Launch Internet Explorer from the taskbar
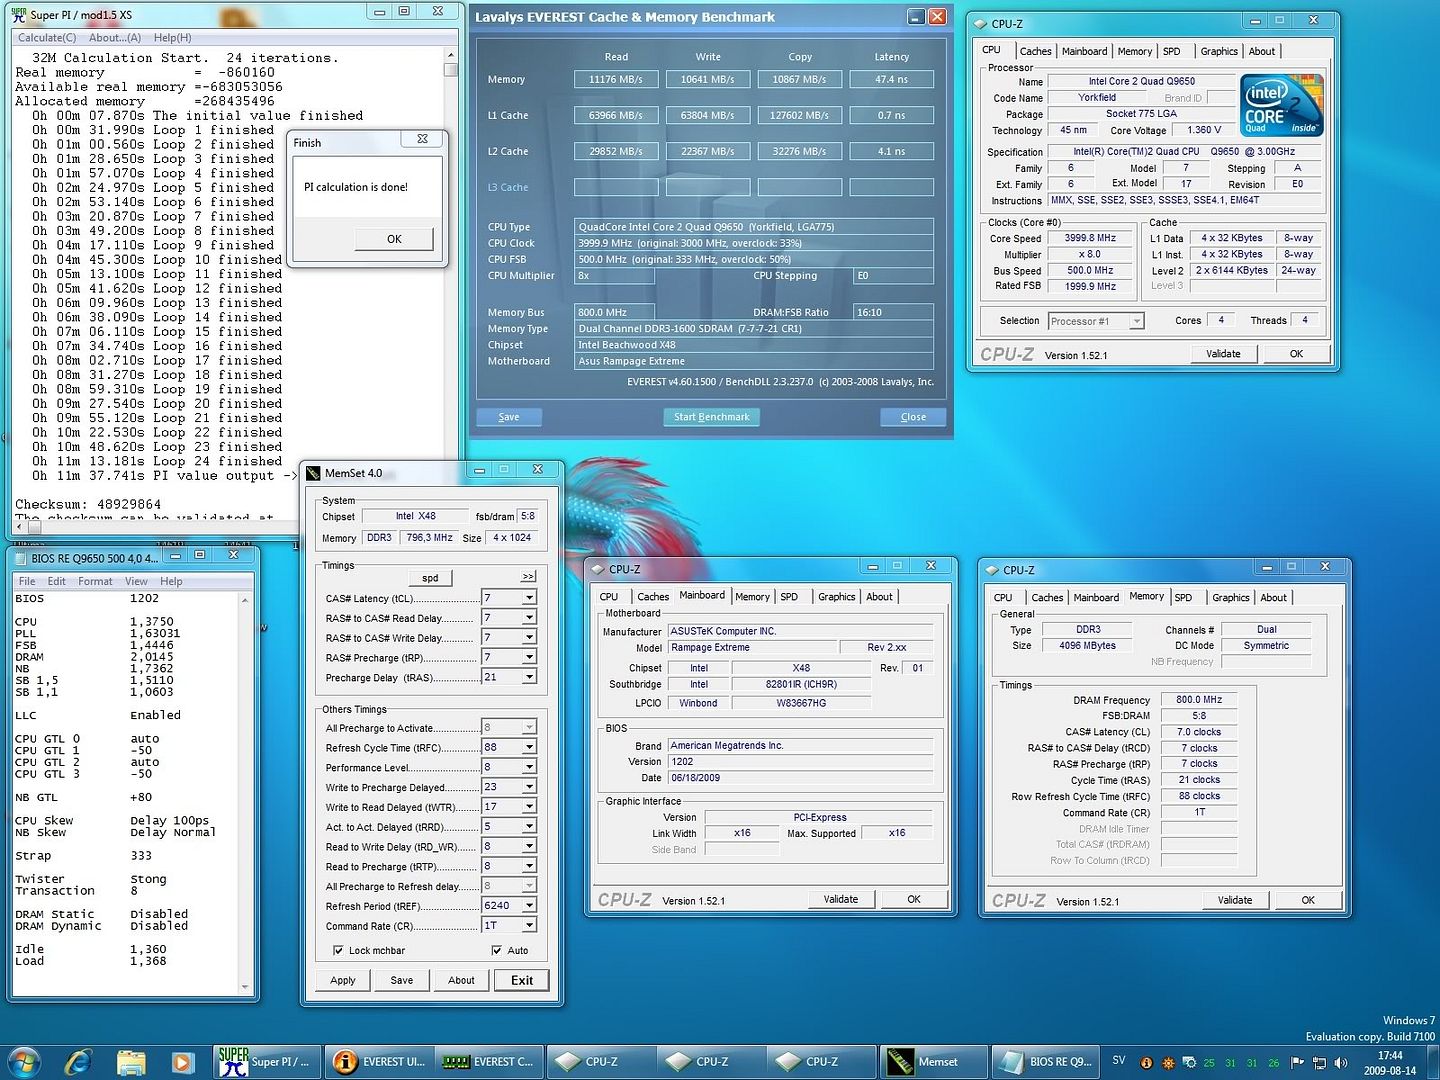 78,1061
